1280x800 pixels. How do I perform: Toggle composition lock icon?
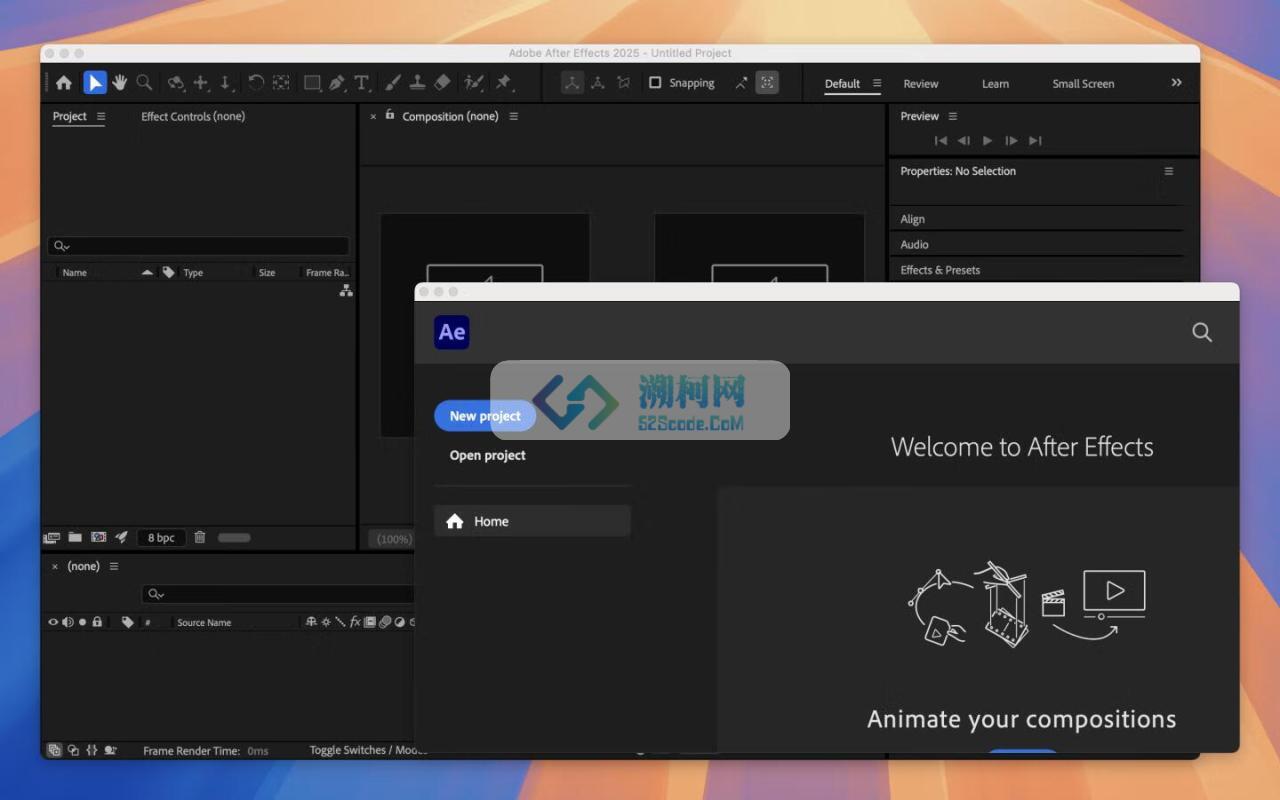point(390,115)
